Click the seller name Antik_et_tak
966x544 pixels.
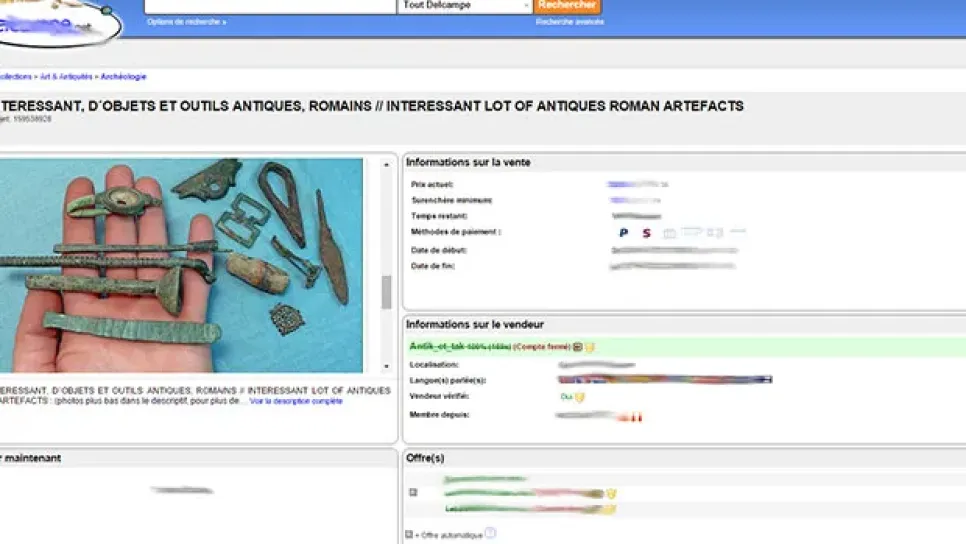pyautogui.click(x=438, y=346)
